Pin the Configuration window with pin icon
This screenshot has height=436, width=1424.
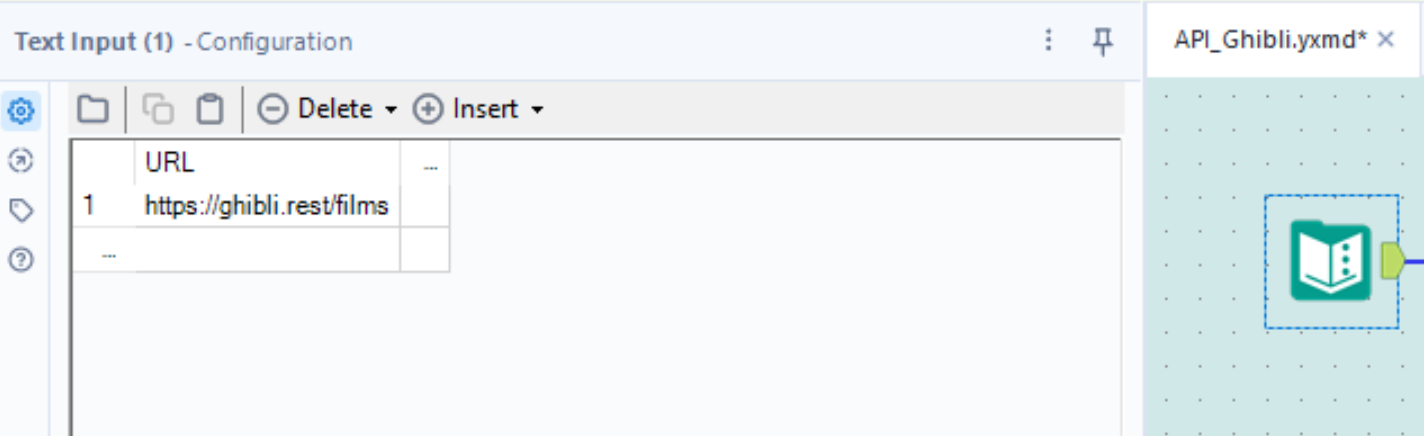[1102, 41]
